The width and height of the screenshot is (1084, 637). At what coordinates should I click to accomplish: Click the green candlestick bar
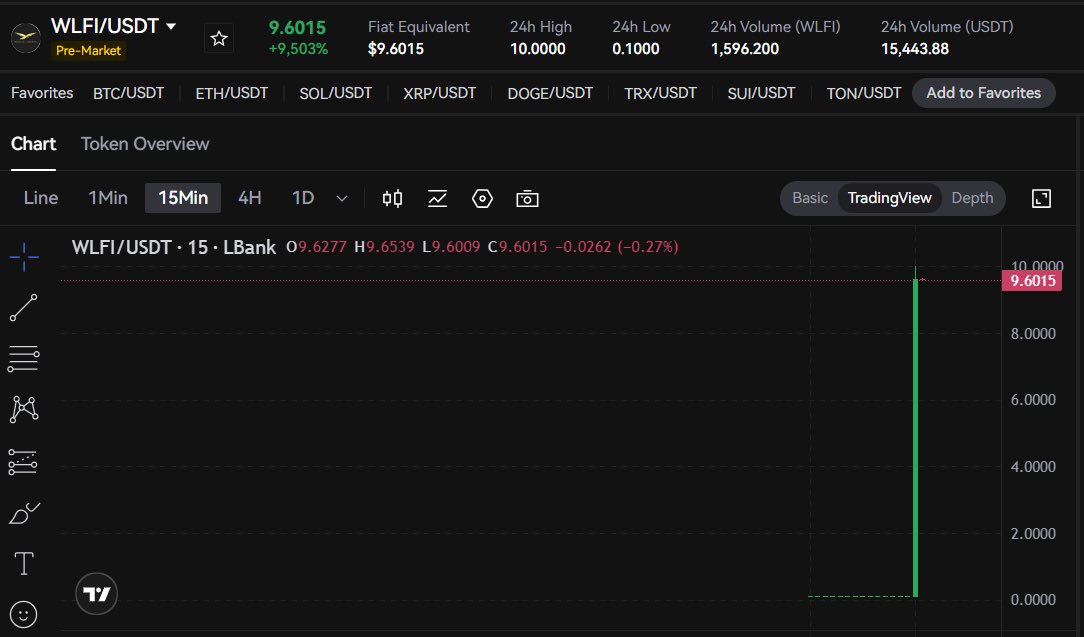pos(915,437)
